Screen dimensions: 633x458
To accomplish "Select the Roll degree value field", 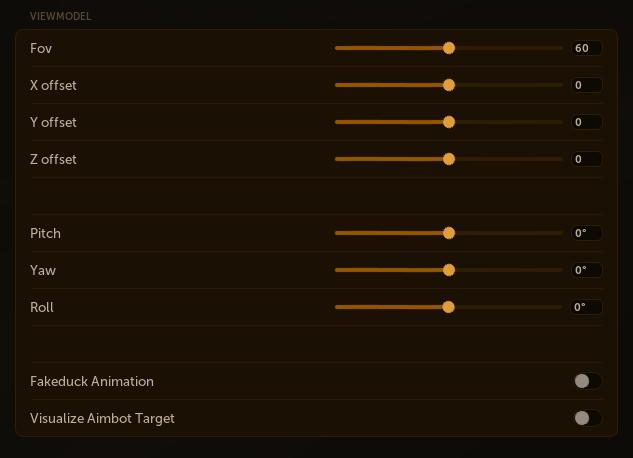I will [x=587, y=307].
